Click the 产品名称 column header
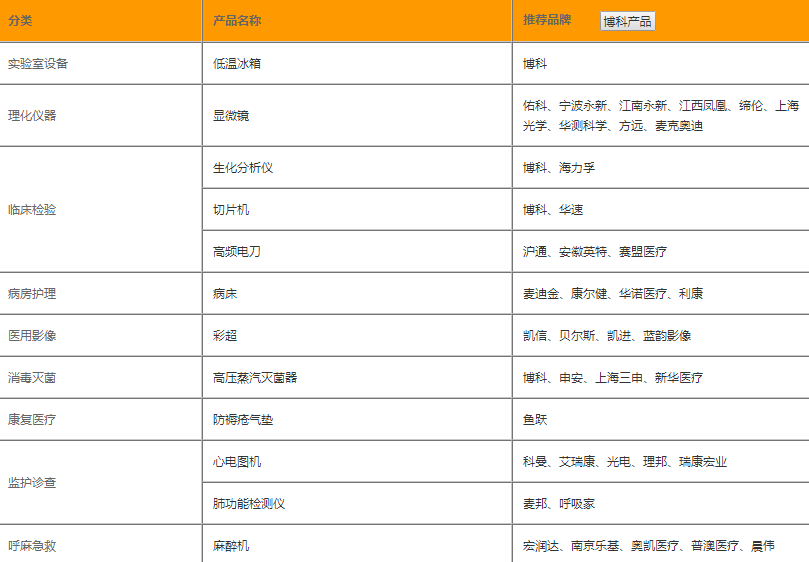Screen dimensions: 809x562 pyautogui.click(x=357, y=21)
